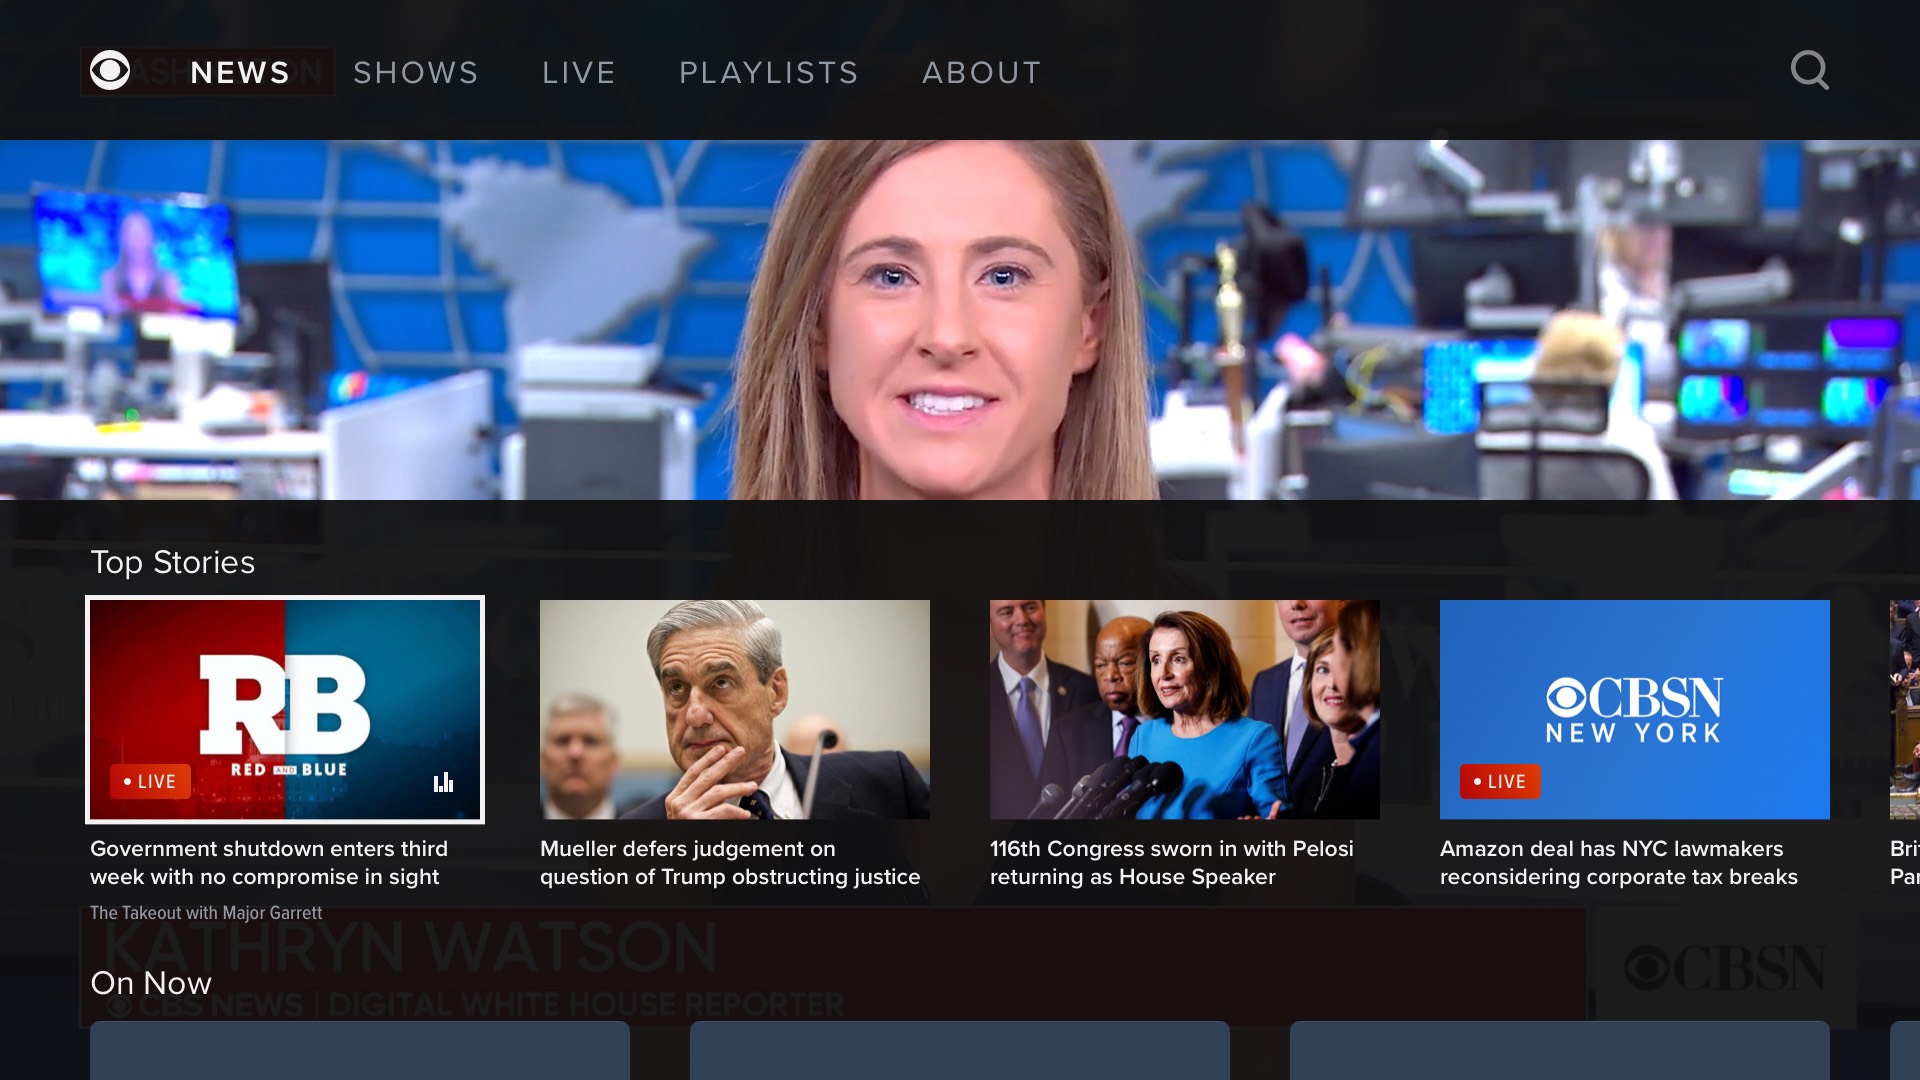
Task: Play the featured hero video of anchor
Action: tap(960, 320)
